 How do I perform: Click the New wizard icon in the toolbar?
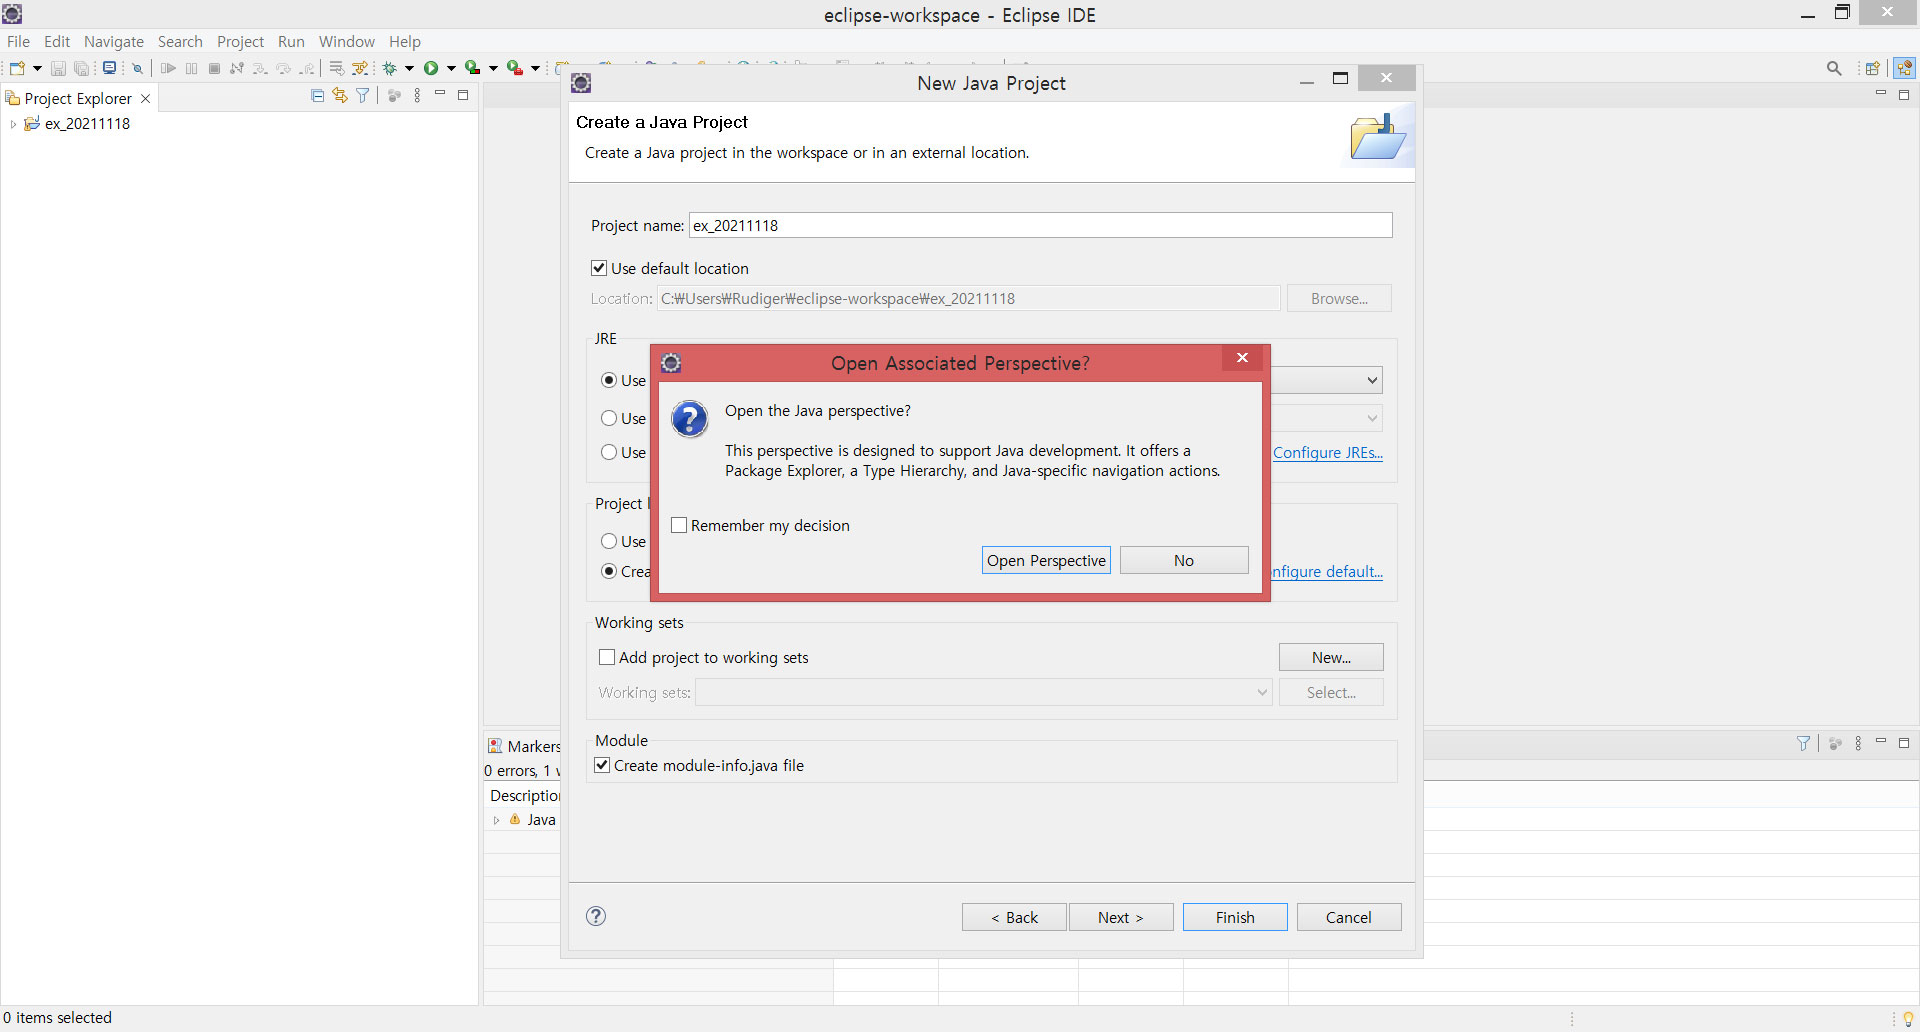17,68
